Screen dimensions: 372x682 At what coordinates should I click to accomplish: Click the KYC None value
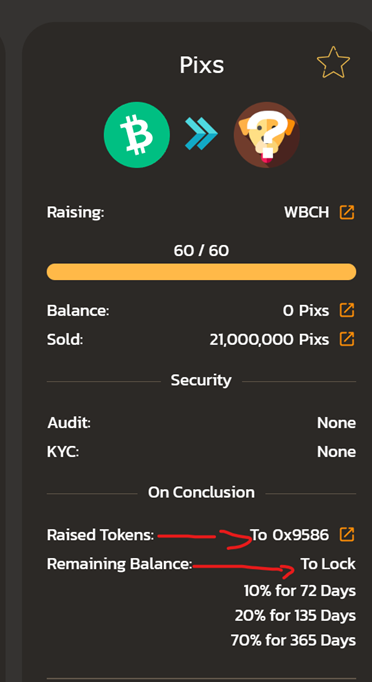pos(336,451)
